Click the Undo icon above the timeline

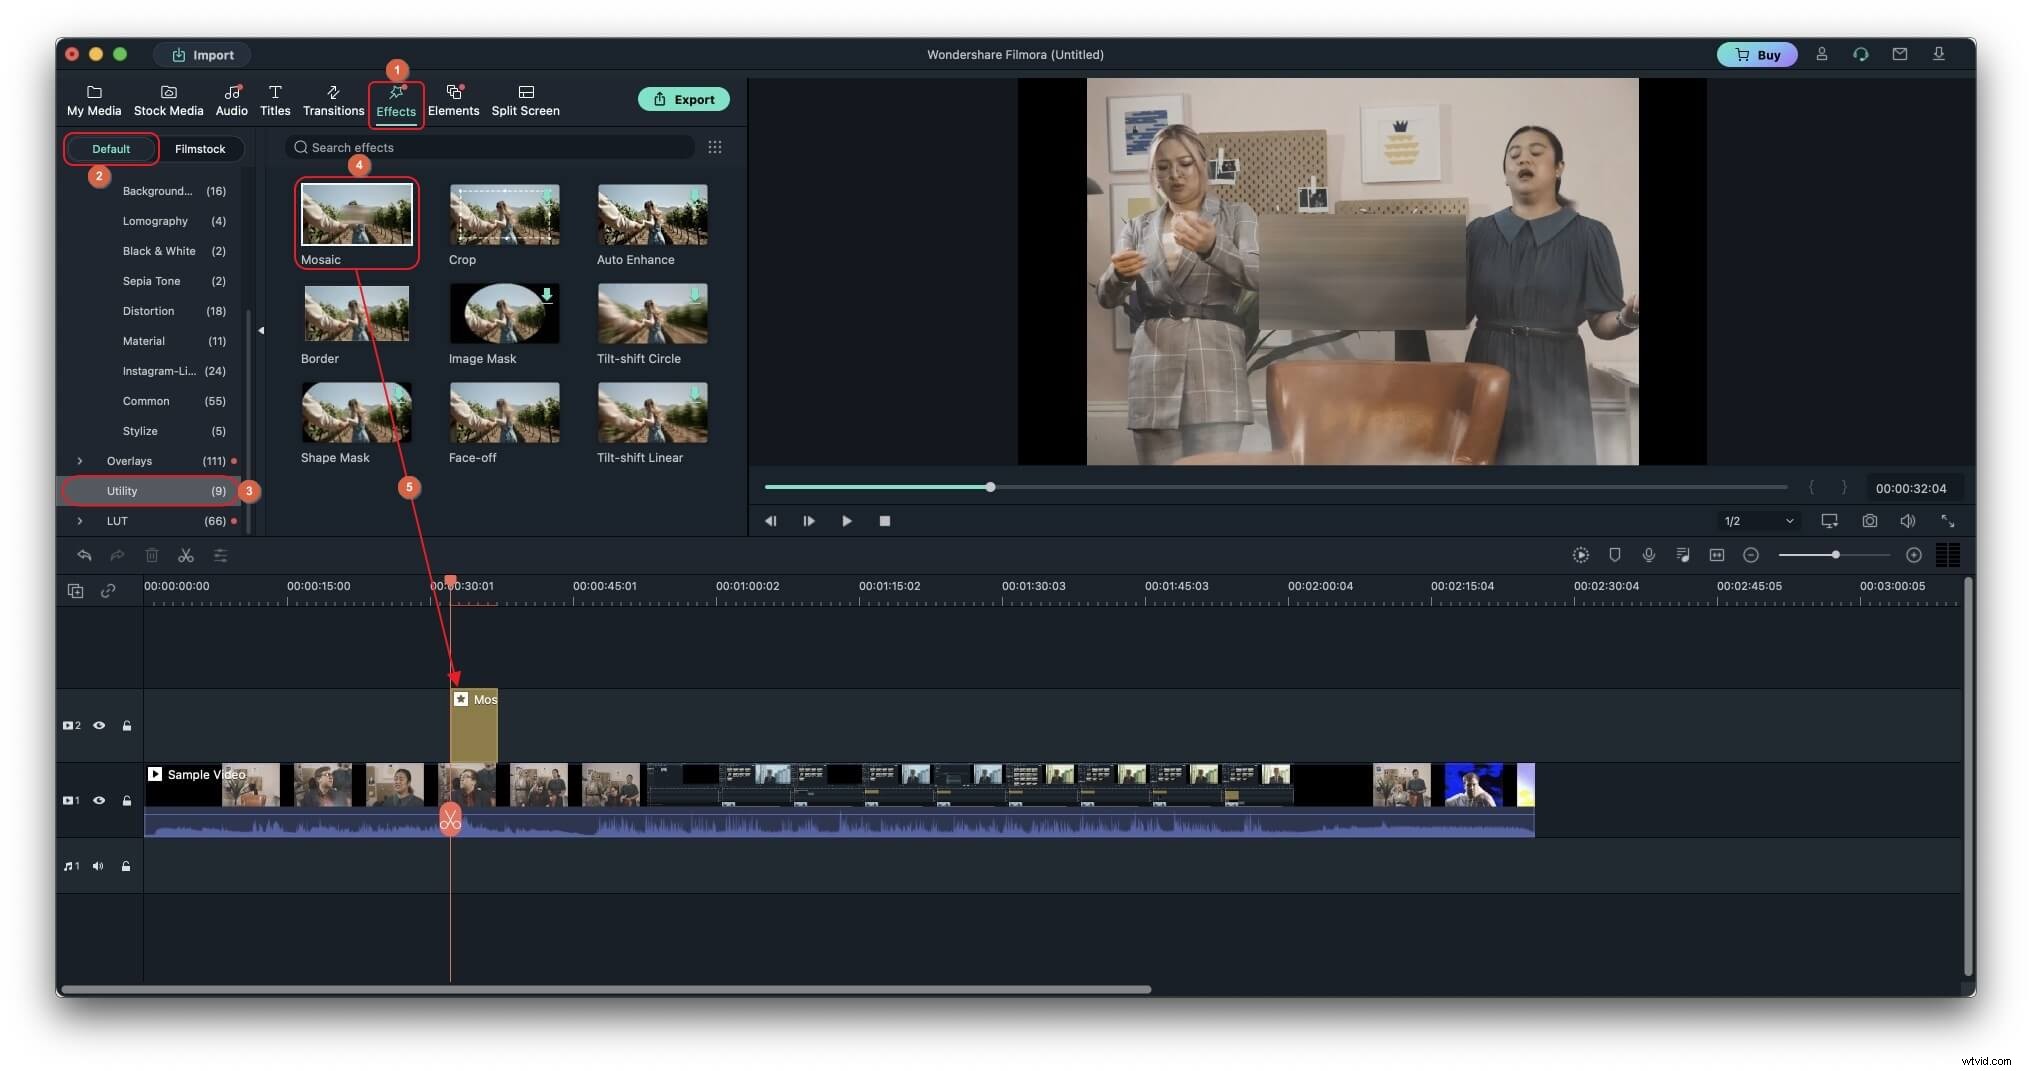tap(84, 555)
